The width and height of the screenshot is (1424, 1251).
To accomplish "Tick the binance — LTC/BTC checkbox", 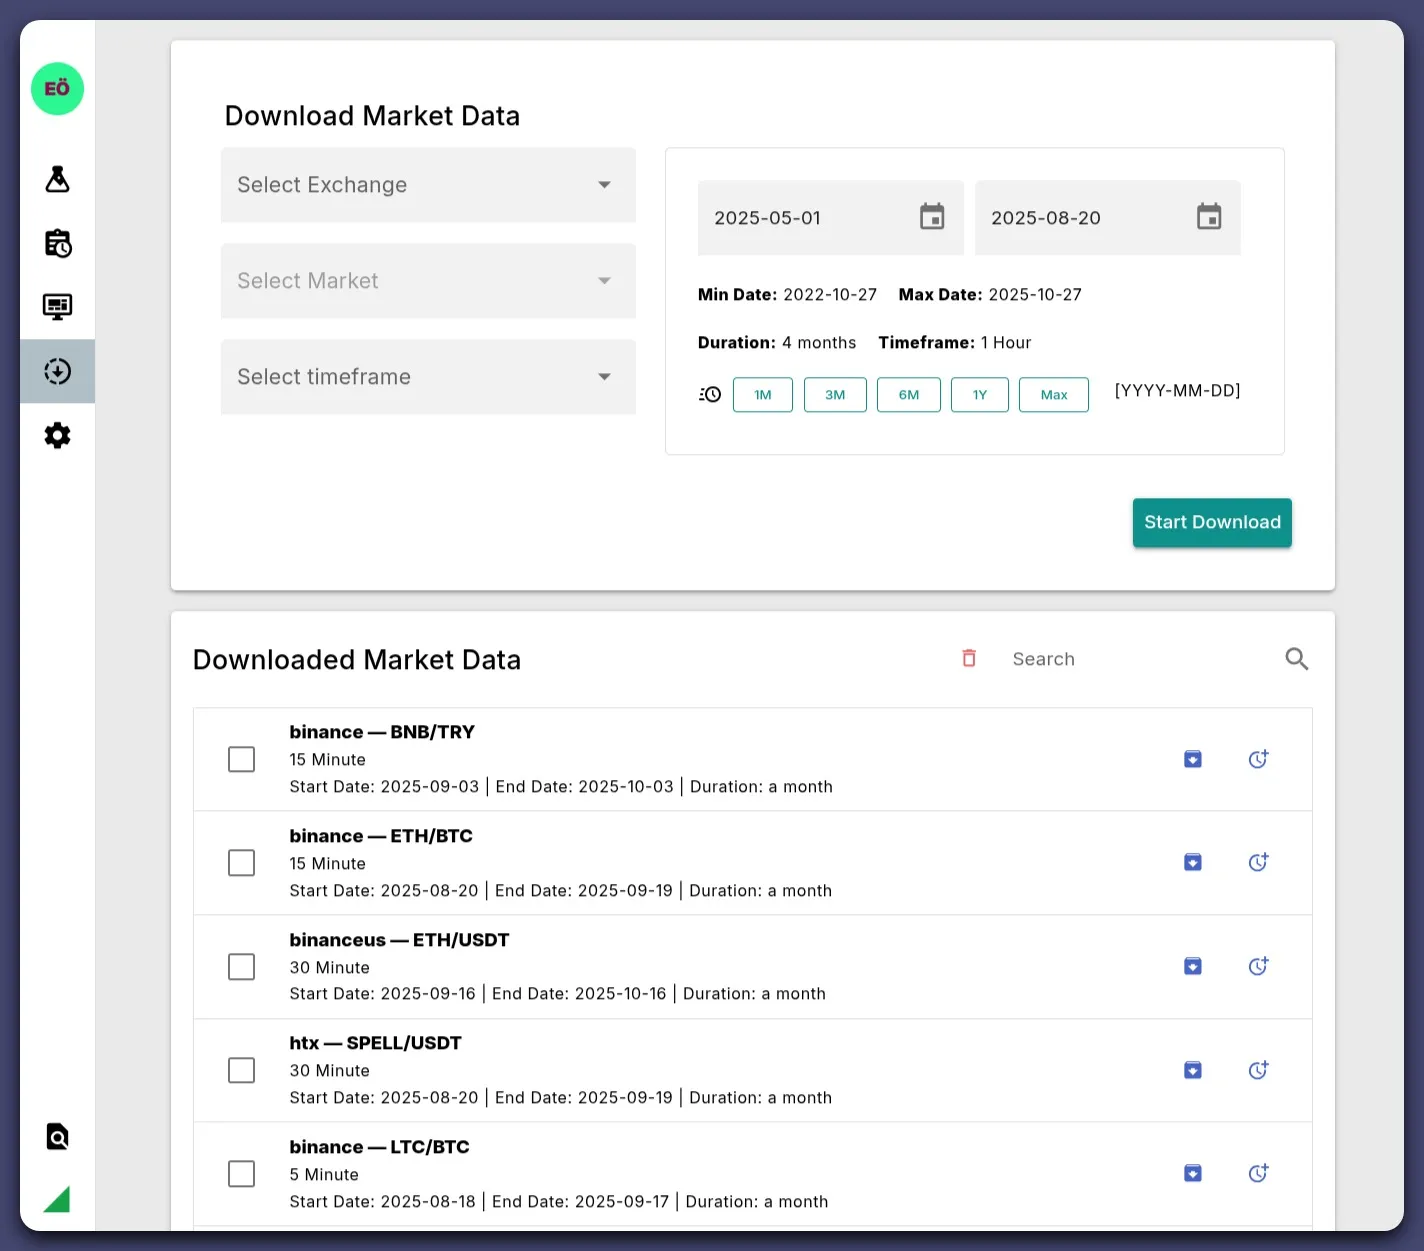I will [x=241, y=1173].
